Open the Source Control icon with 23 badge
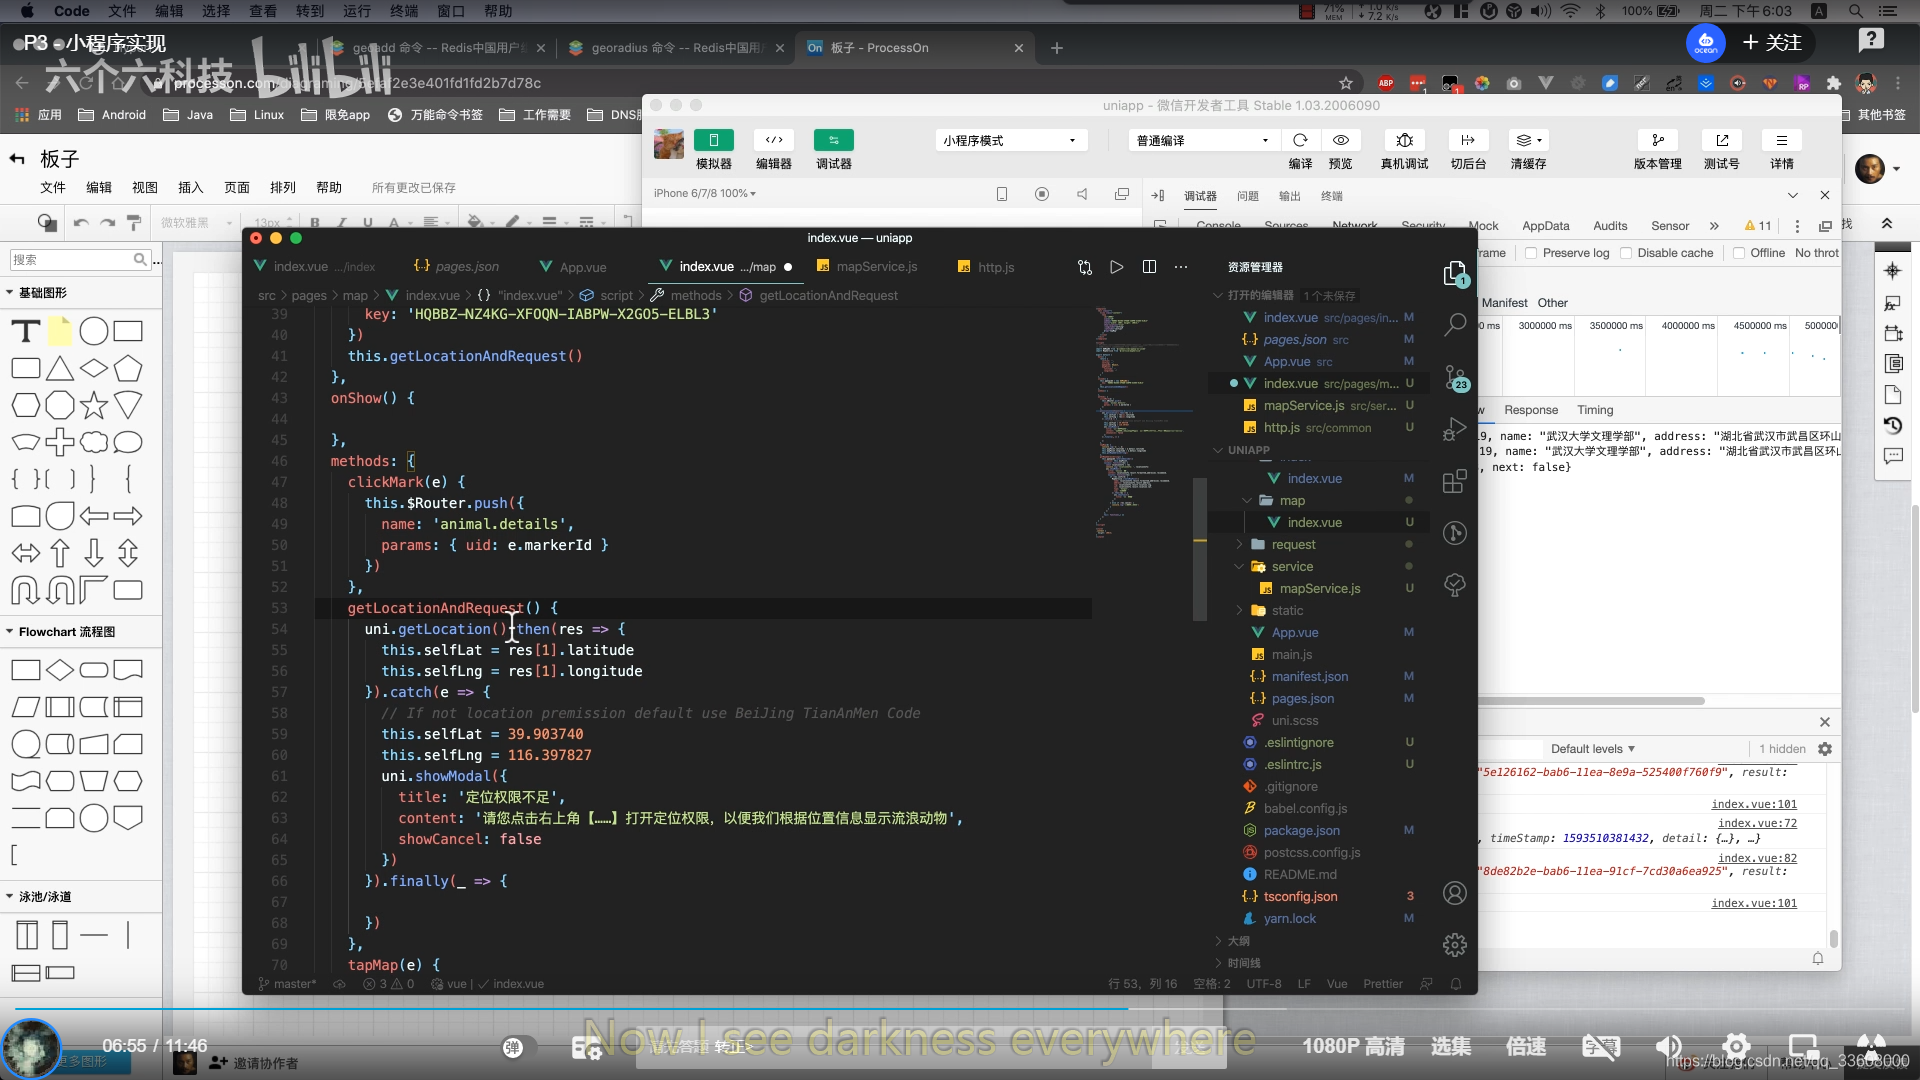Viewport: 1920px width, 1080px height. coord(1455,378)
